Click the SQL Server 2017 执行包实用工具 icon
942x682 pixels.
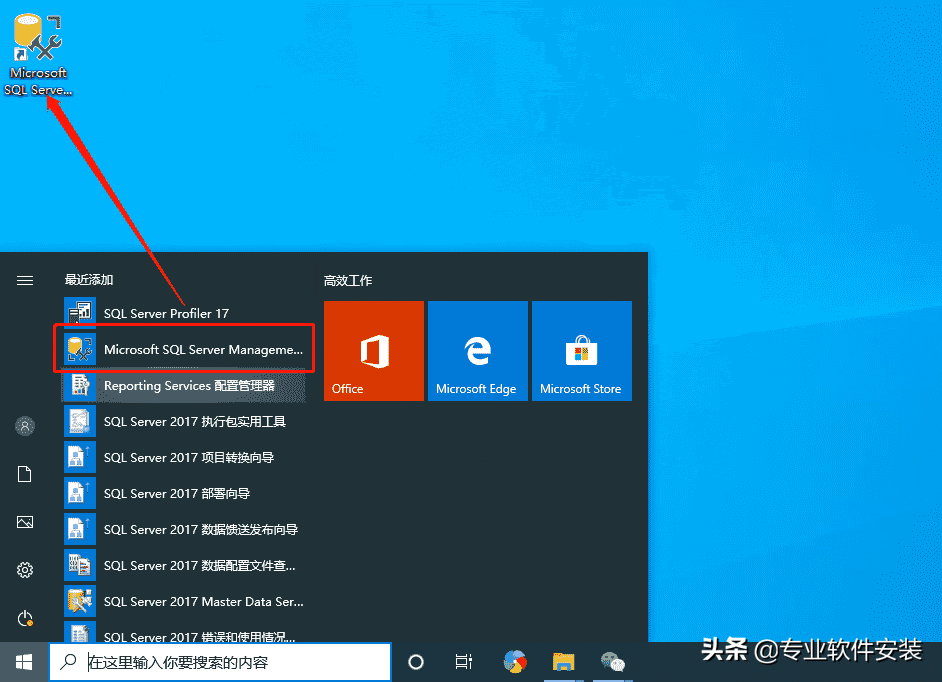80,421
